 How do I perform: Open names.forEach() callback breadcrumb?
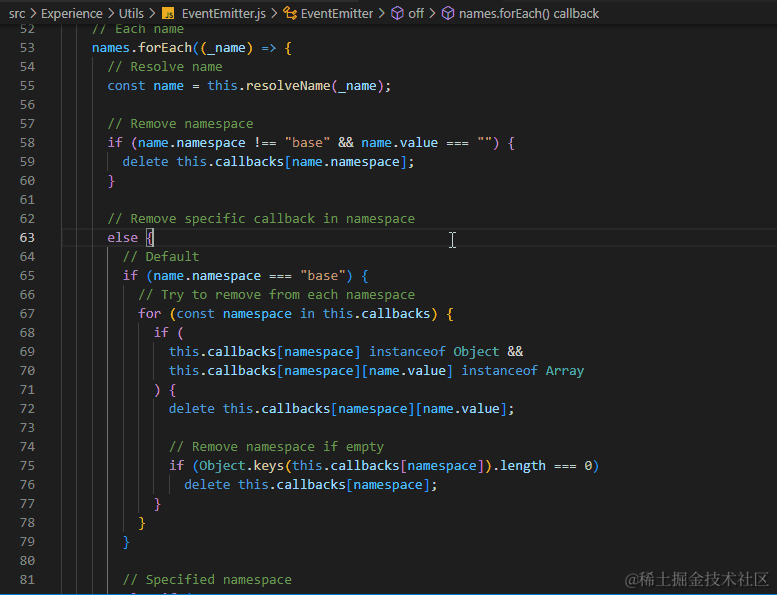point(529,13)
